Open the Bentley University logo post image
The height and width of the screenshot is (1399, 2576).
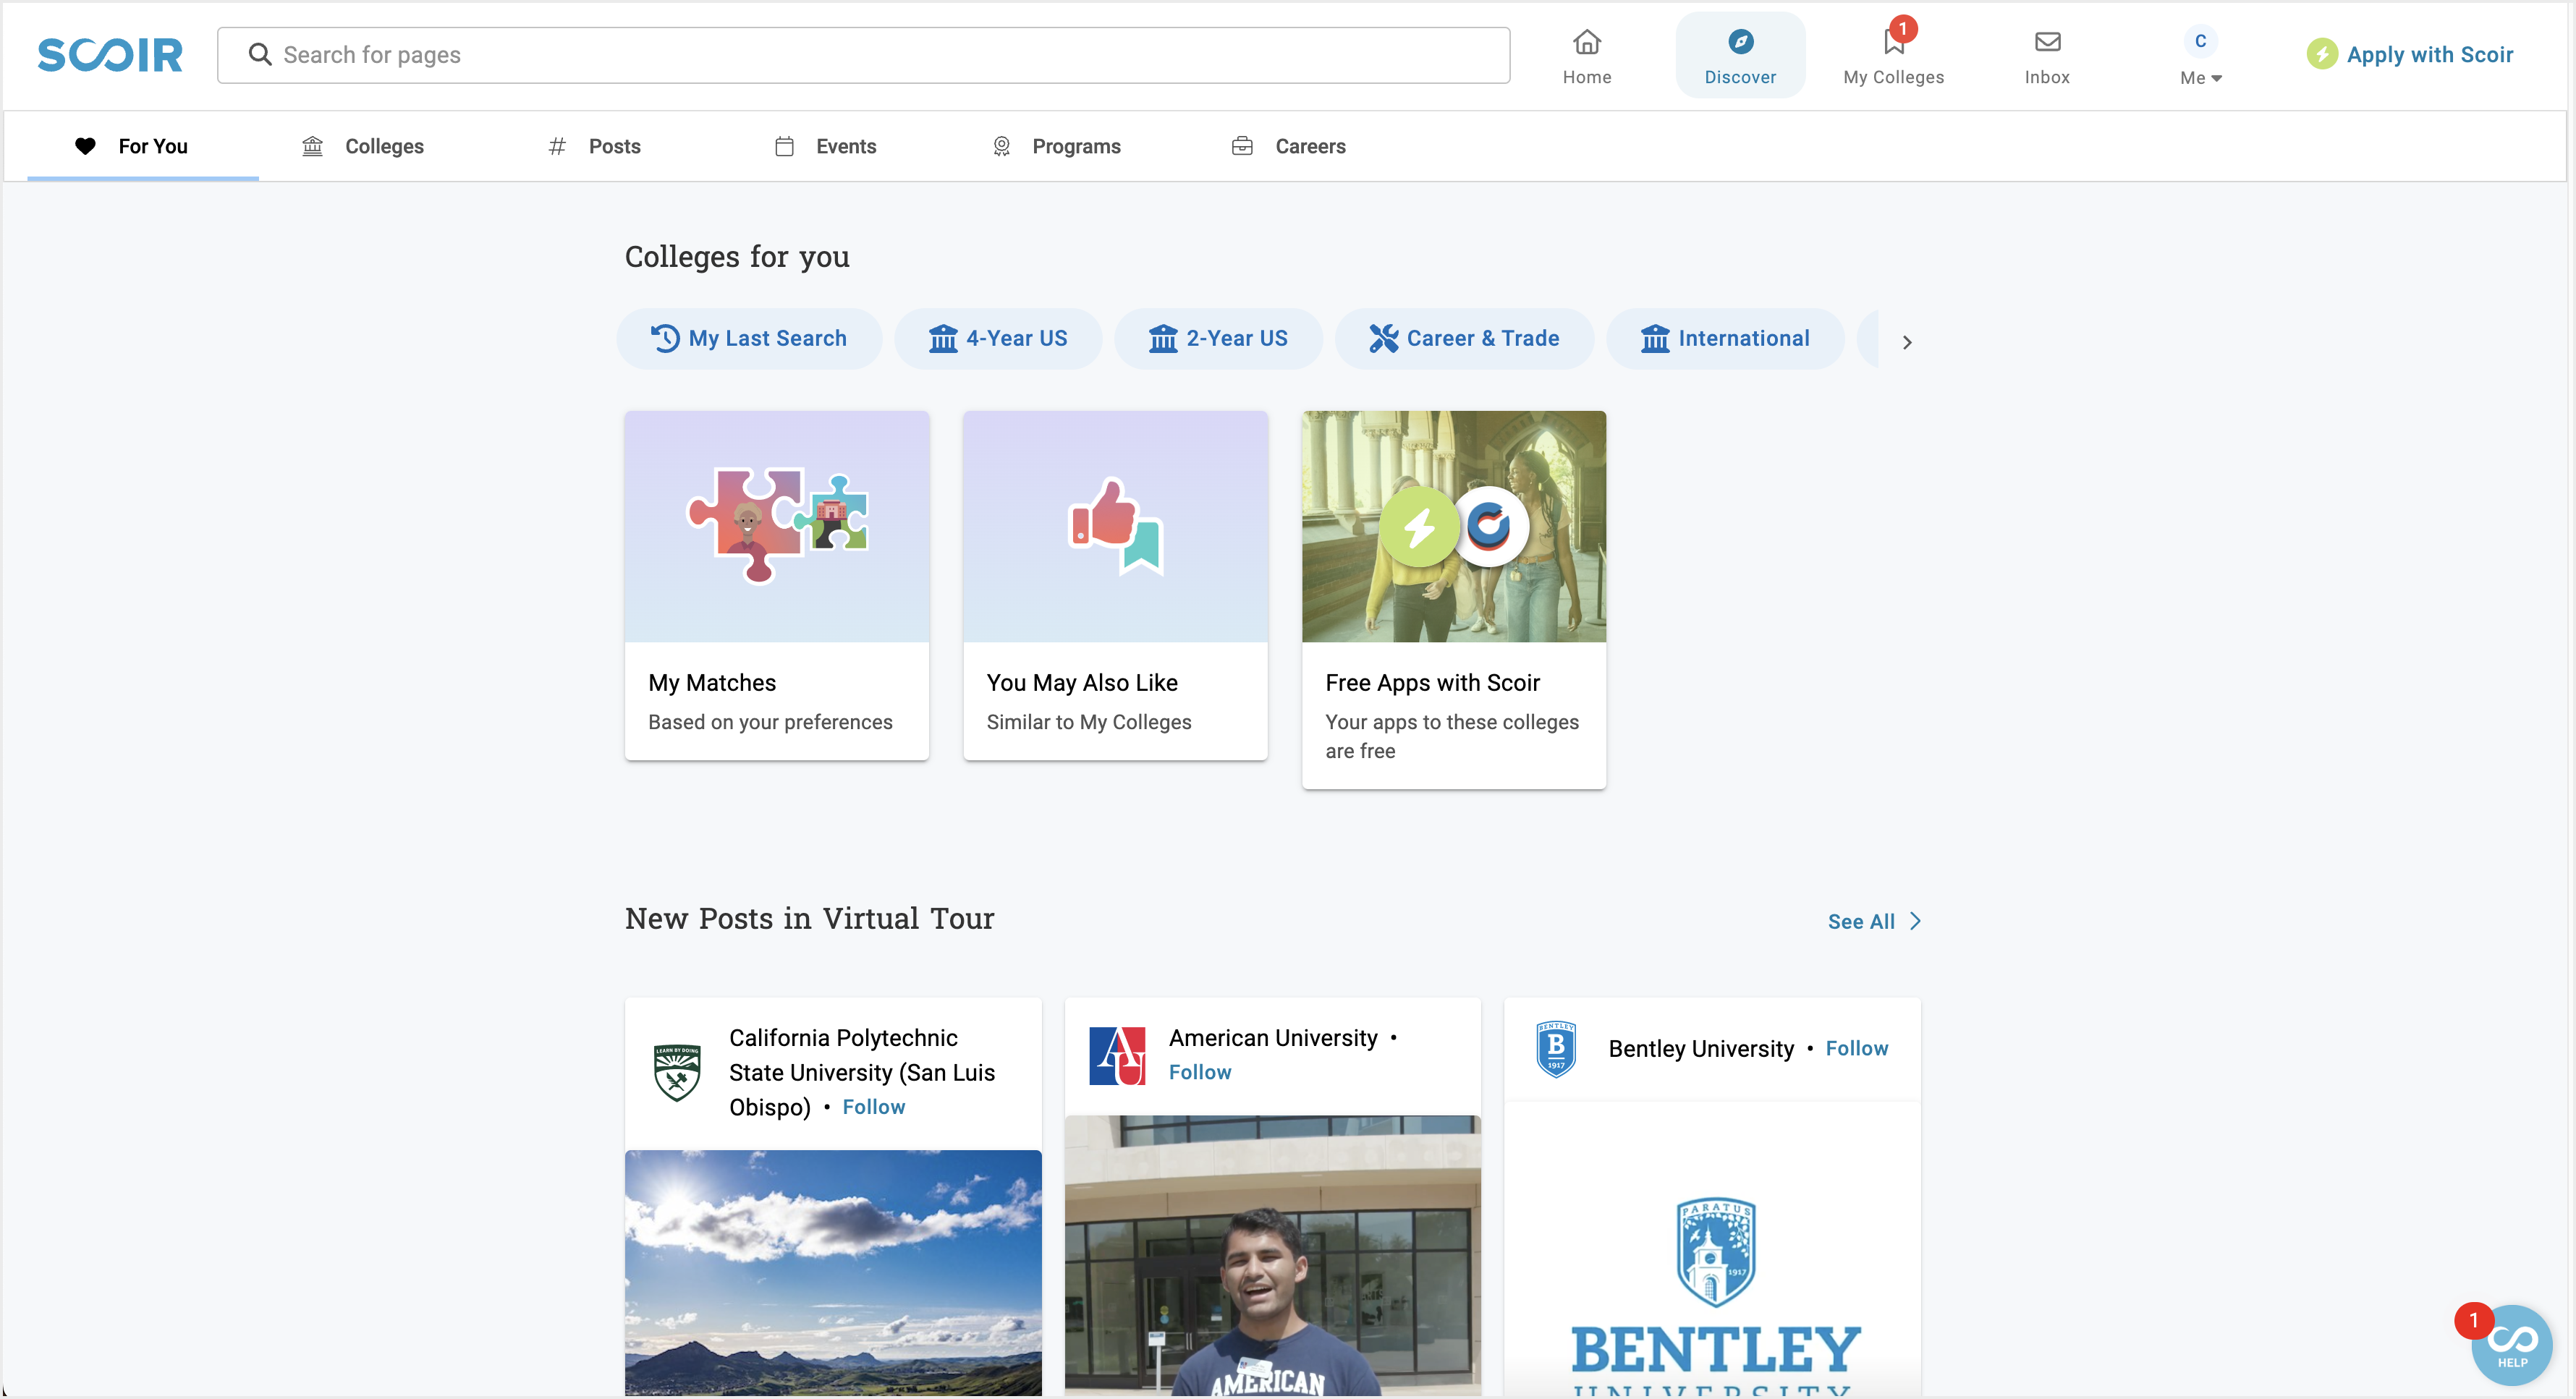1712,1248
